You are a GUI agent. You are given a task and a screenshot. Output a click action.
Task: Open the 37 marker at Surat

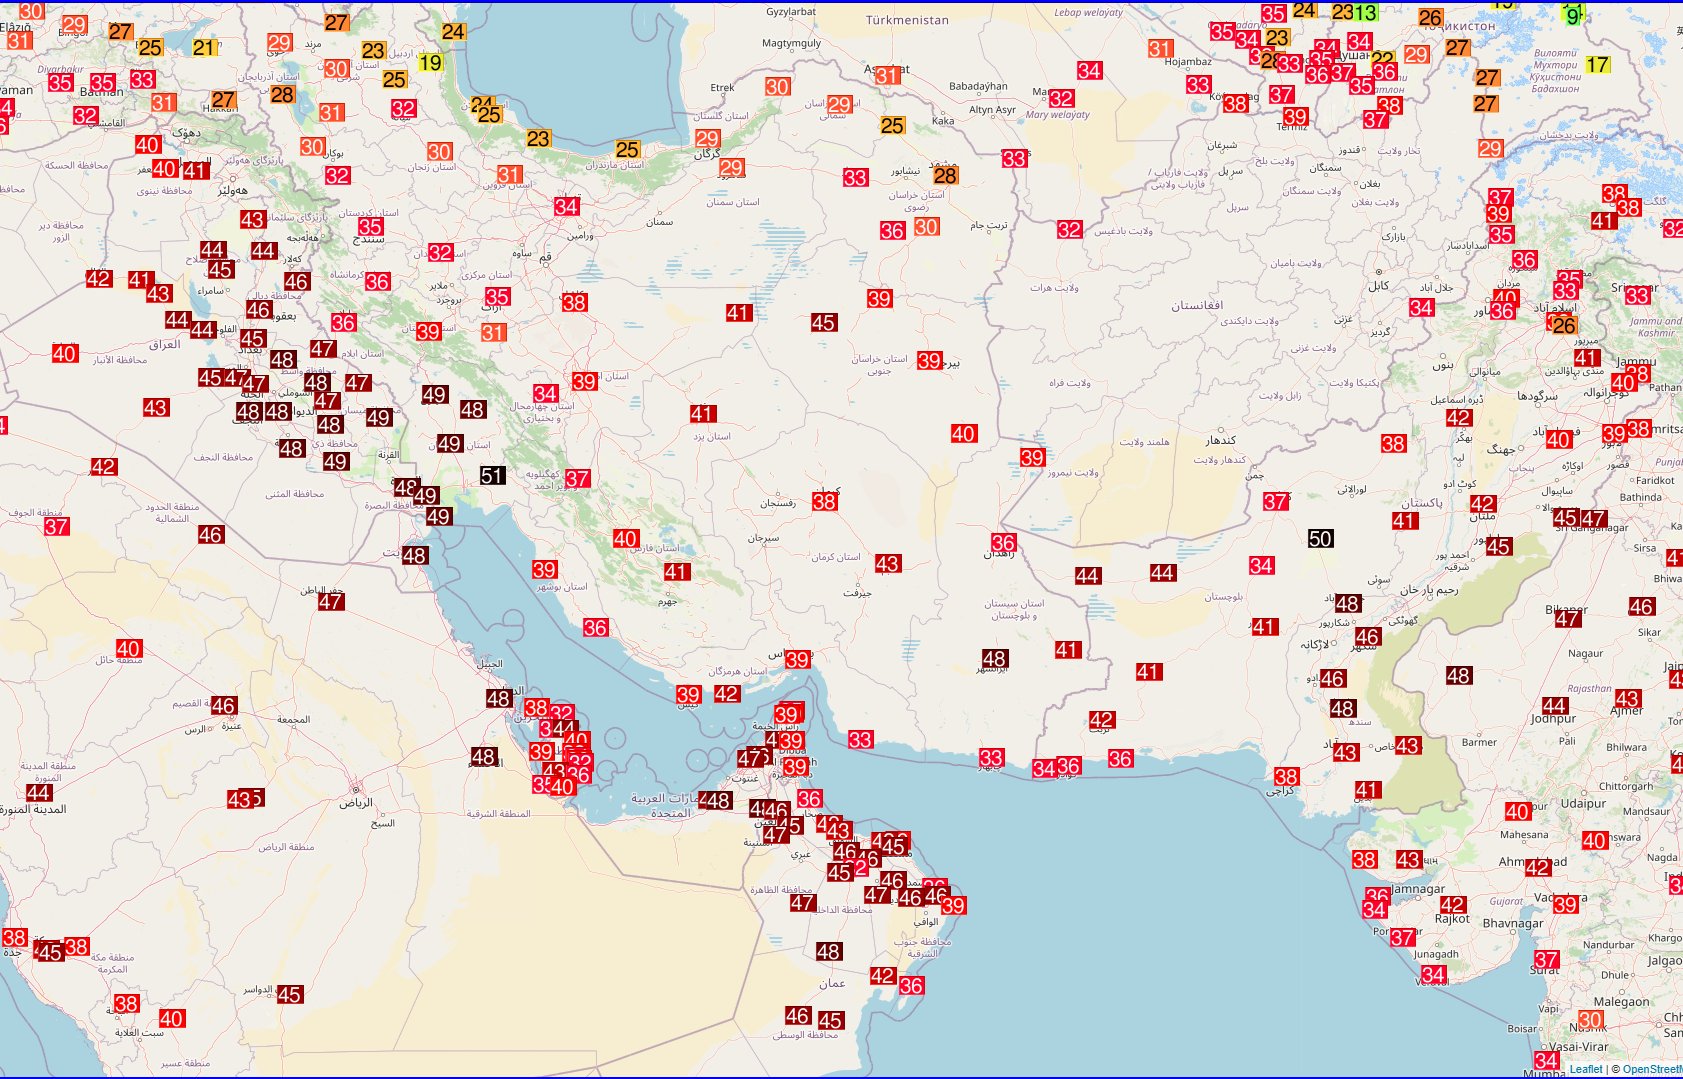coord(1546,960)
